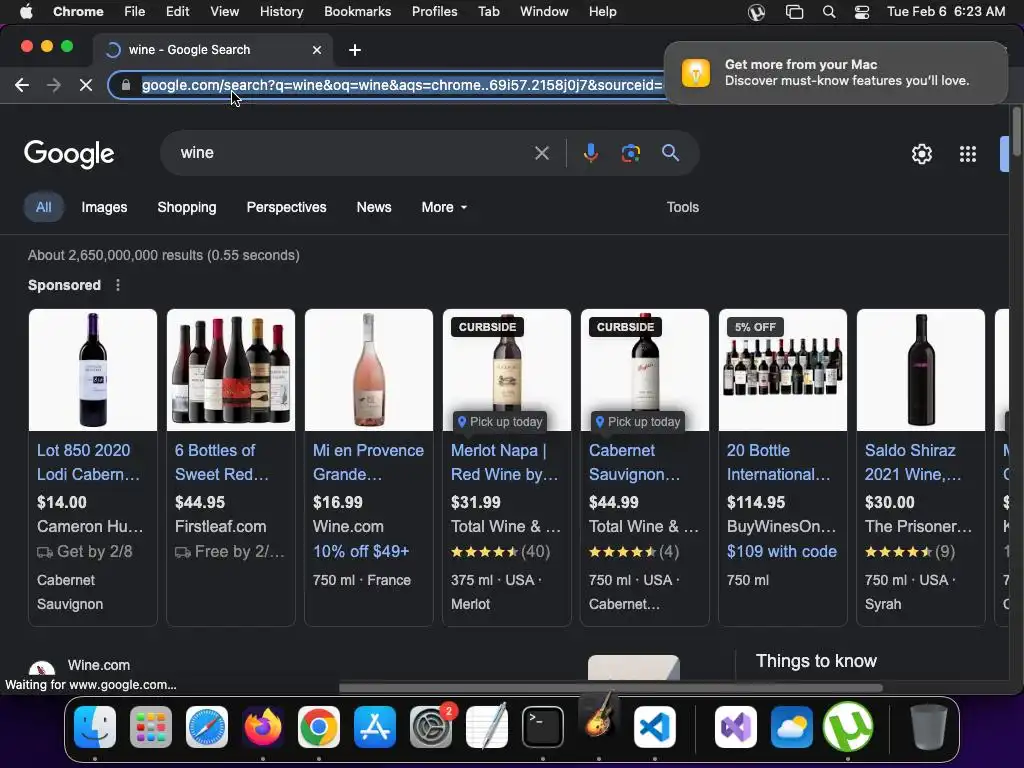
Task: Open App Store from the dock
Action: pos(375,727)
